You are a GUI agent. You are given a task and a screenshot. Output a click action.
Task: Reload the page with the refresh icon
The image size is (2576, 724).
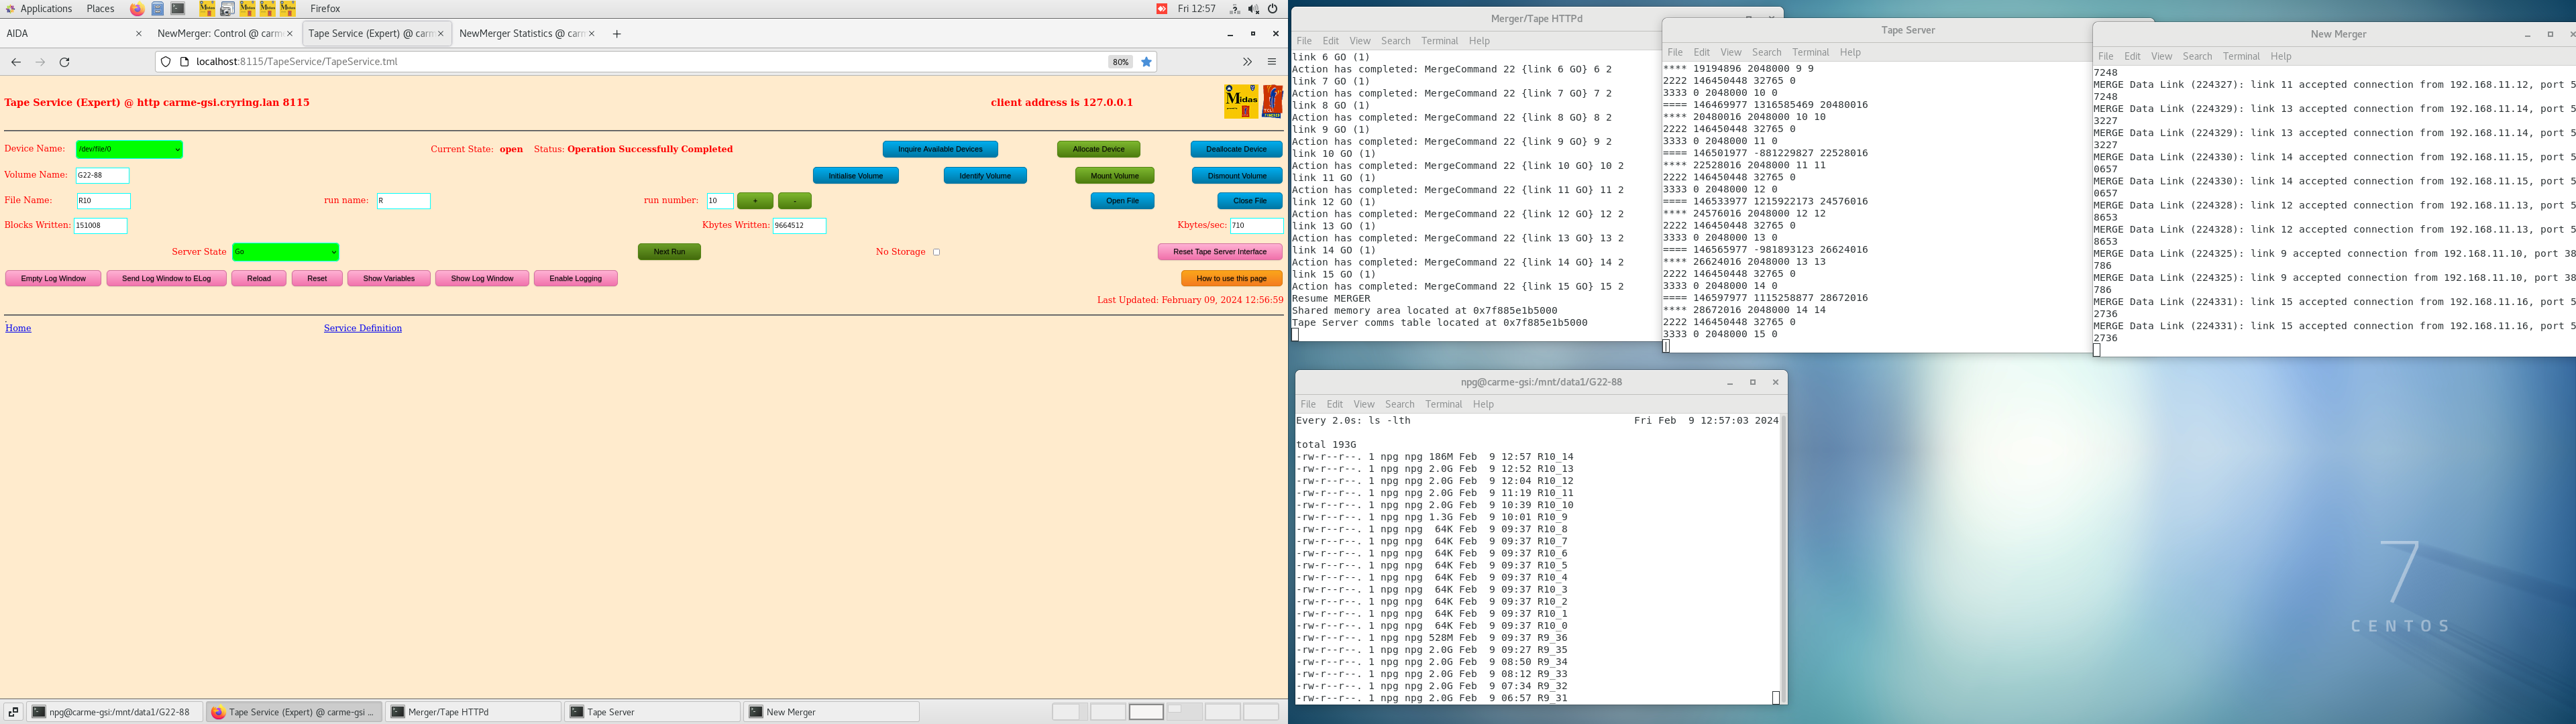pos(65,62)
